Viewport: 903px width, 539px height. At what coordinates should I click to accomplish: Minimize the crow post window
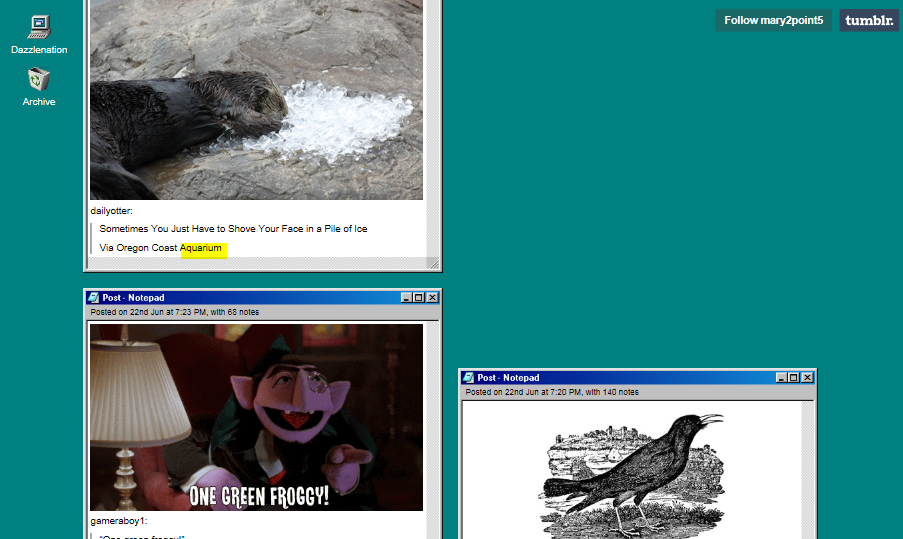[781, 378]
